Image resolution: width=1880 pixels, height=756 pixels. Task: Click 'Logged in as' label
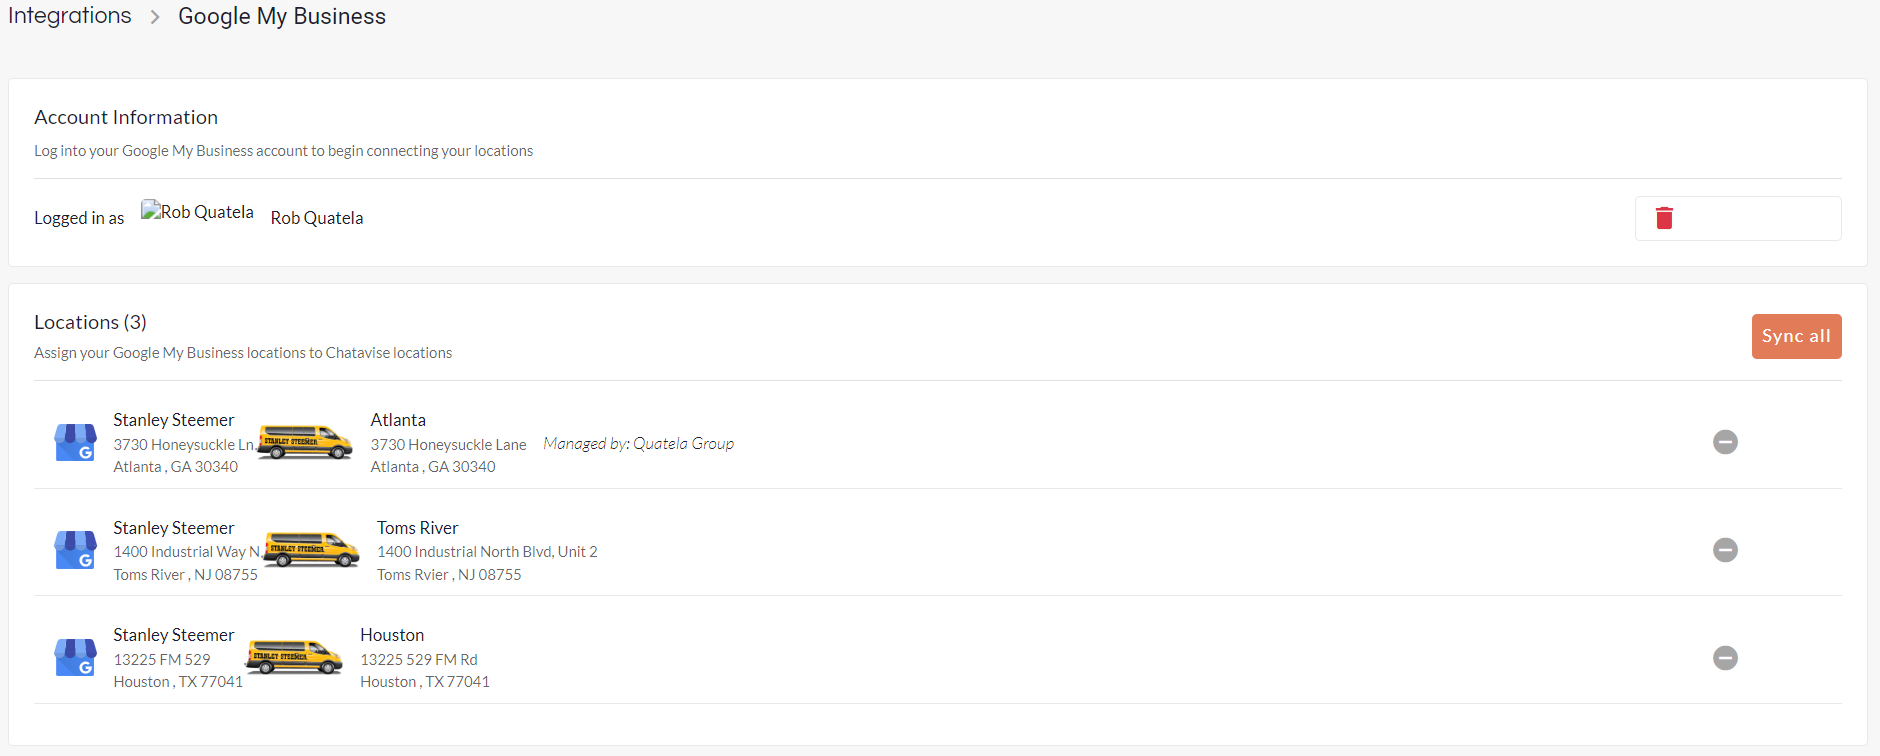pyautogui.click(x=79, y=218)
